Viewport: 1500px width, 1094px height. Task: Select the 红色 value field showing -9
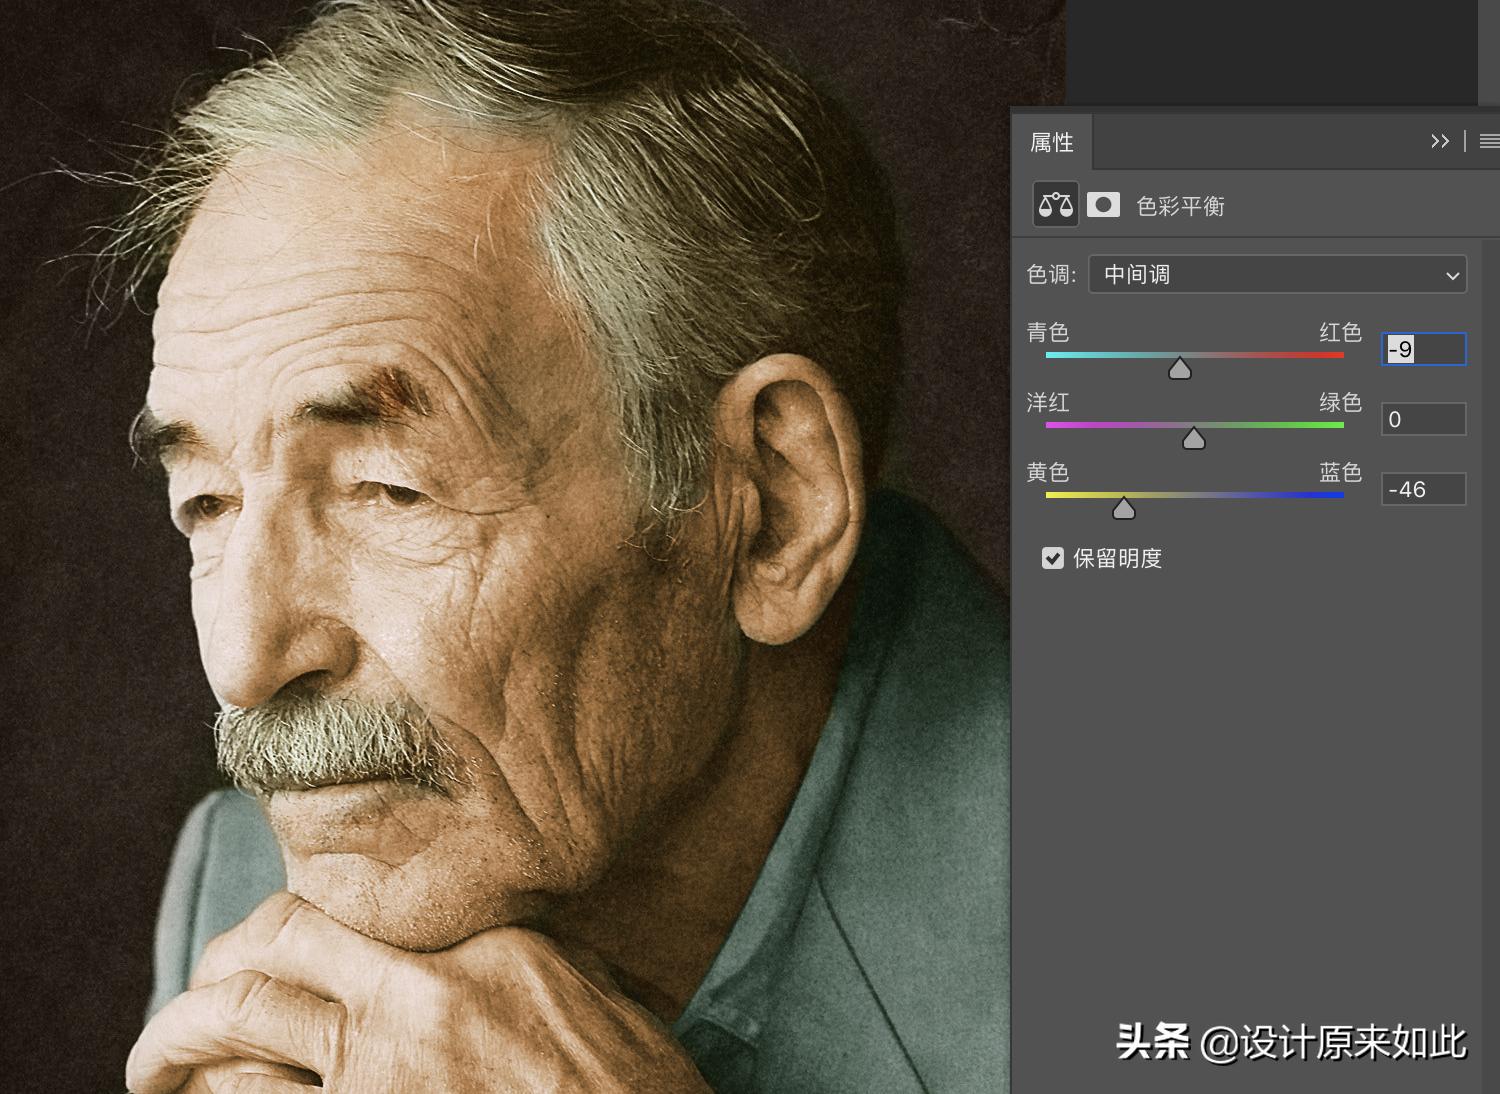[1422, 349]
